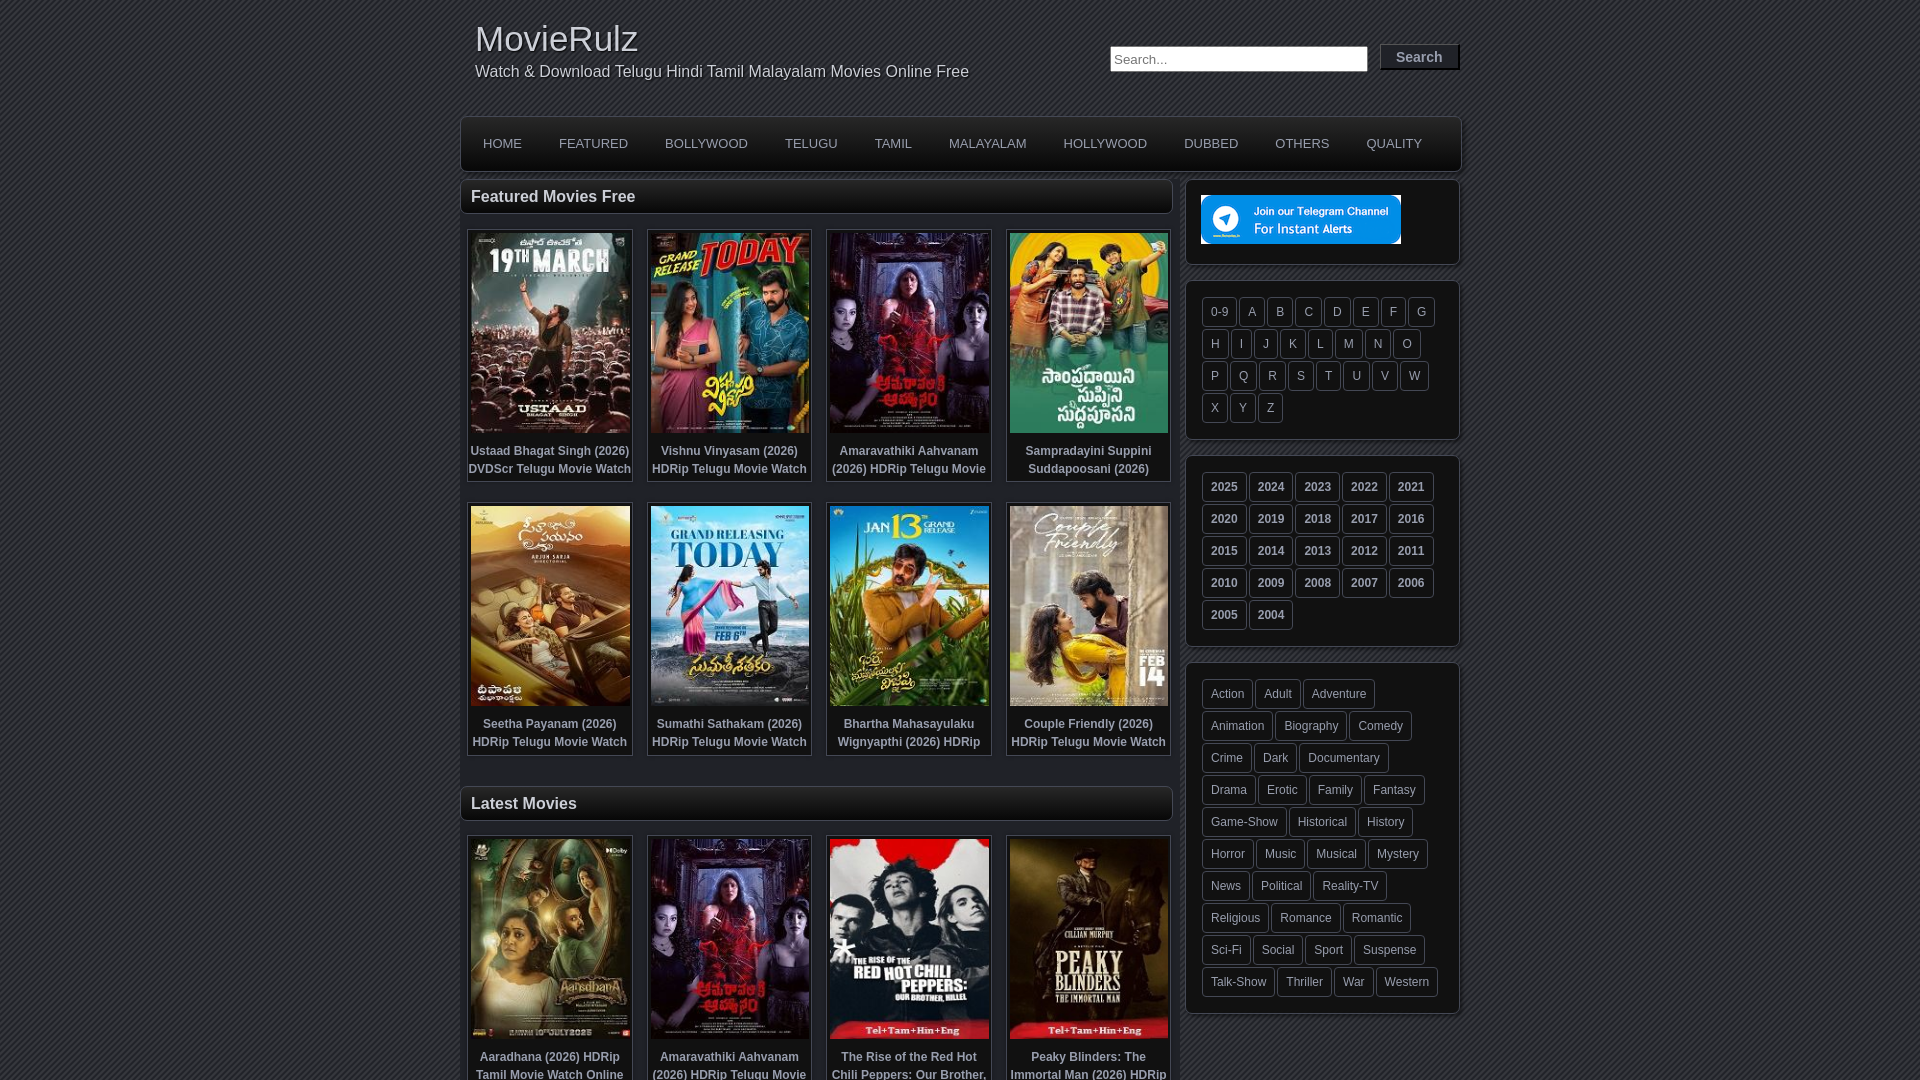Select the Talk-Show genre

[x=1238, y=982]
